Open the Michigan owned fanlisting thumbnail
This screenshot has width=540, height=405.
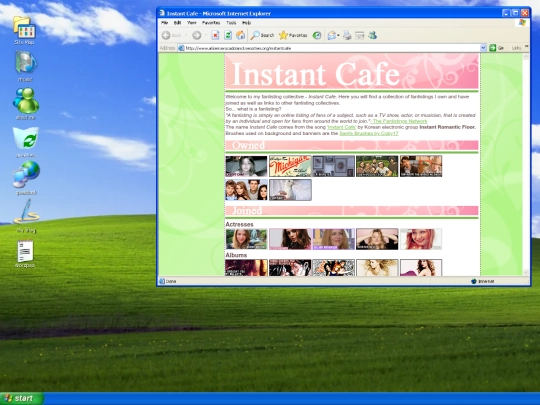tap(290, 166)
